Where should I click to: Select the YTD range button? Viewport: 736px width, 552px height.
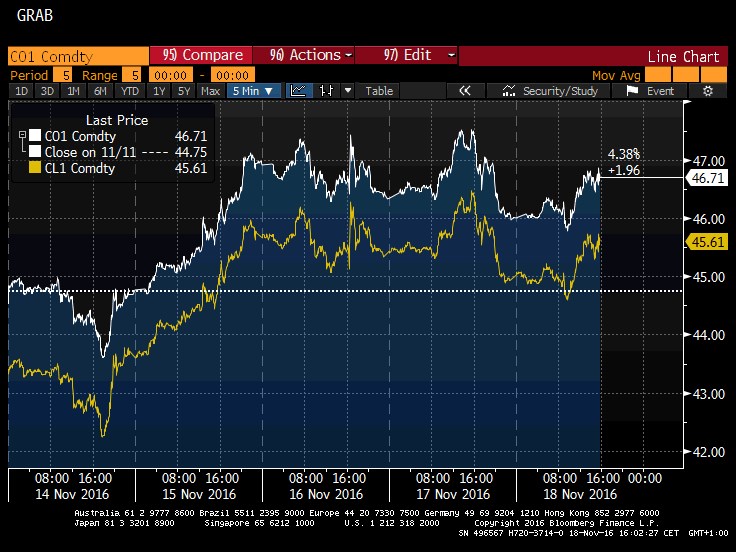pos(129,91)
